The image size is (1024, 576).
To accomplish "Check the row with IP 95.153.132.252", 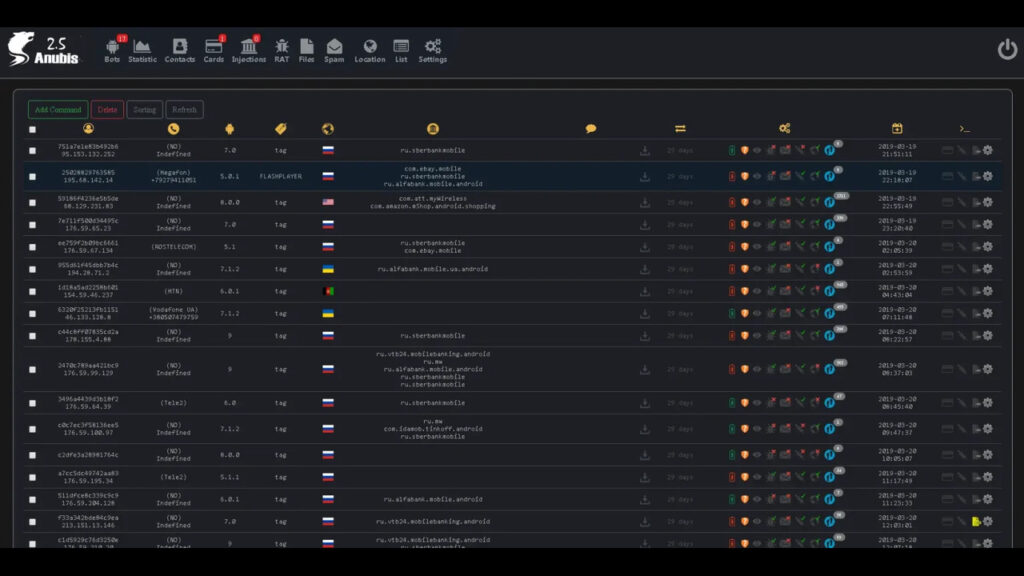I will (33, 150).
